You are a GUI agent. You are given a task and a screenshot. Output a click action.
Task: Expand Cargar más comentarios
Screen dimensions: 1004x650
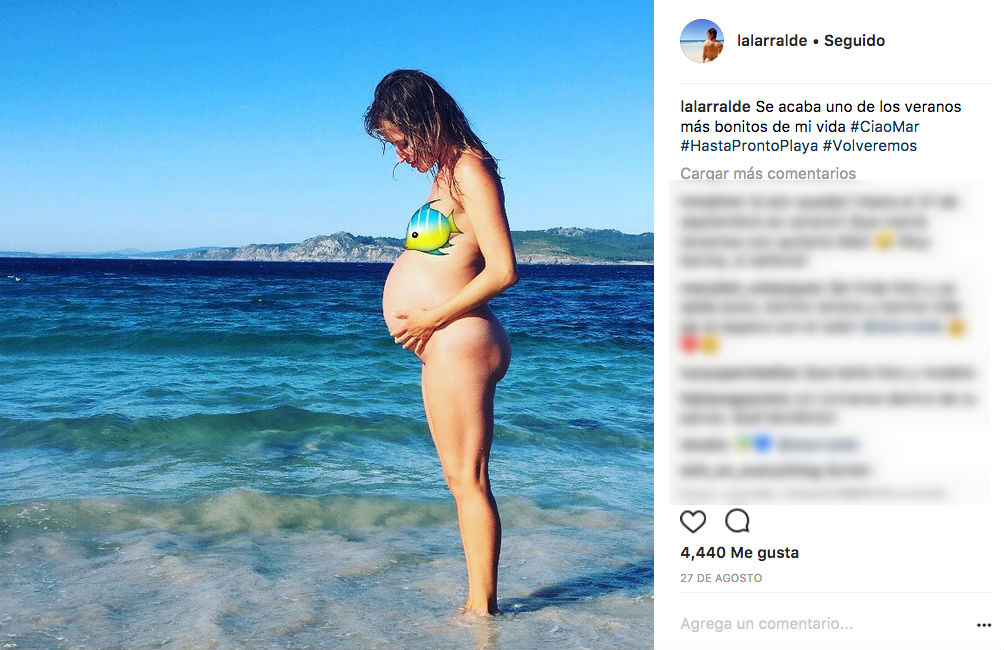point(768,174)
